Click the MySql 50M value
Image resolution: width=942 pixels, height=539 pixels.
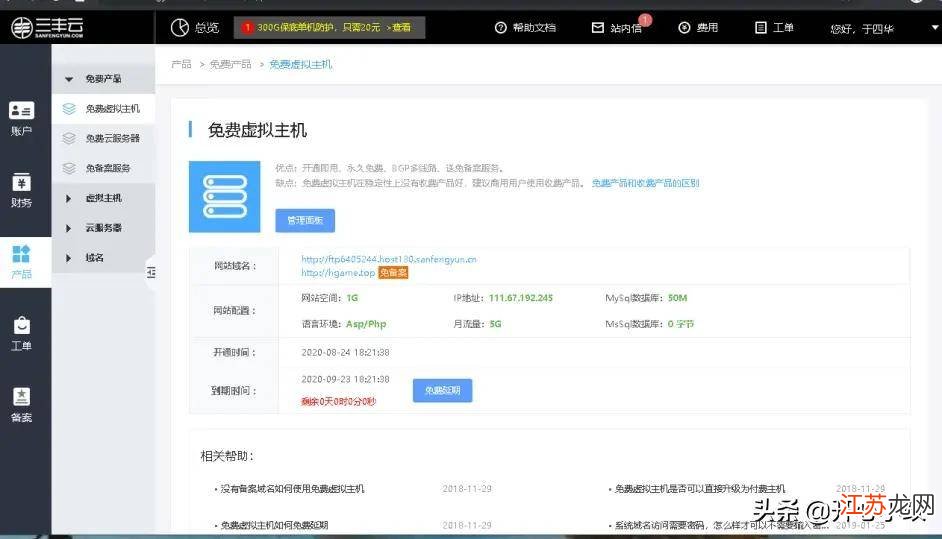[x=678, y=298]
